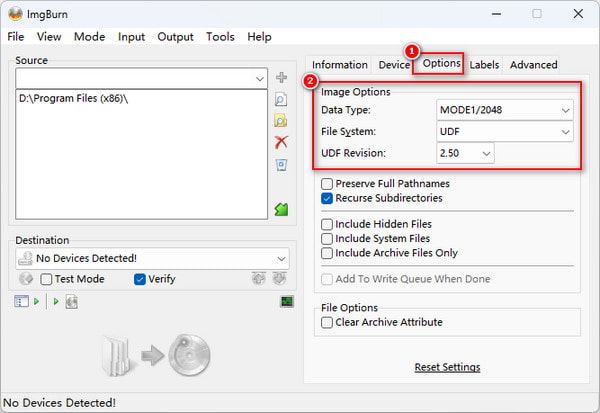600x413 pixels.
Task: Click the add source plus icon
Action: [281, 78]
